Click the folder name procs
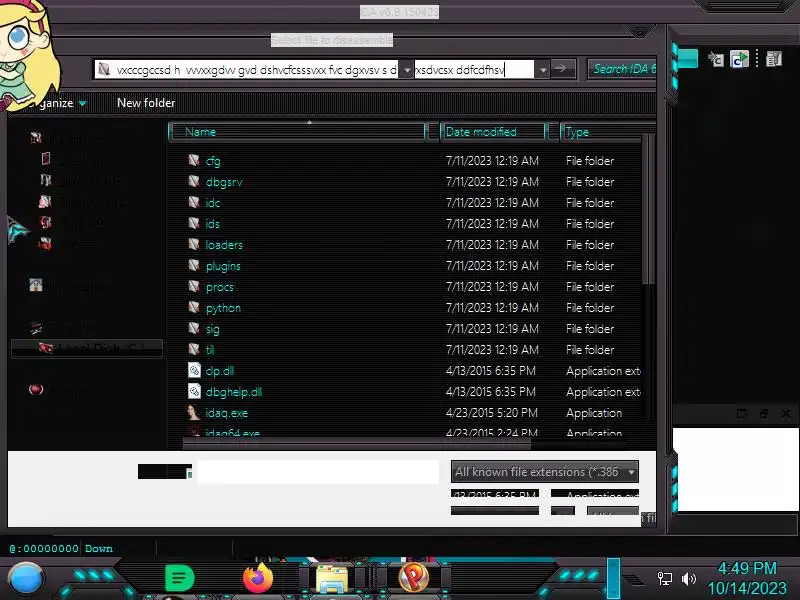800x600 pixels. [x=219, y=287]
